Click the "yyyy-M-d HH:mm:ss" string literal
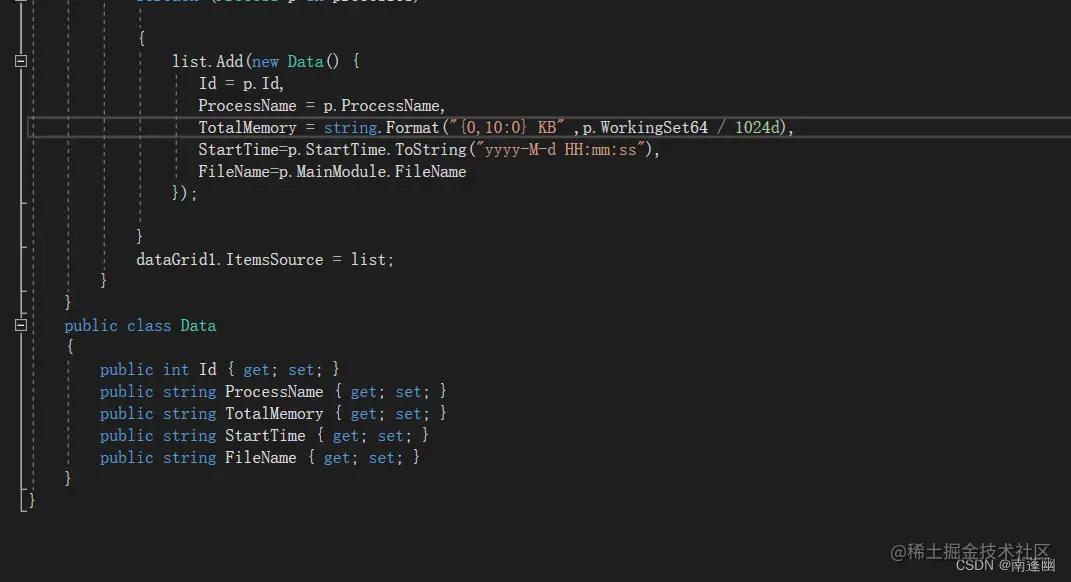The height and width of the screenshot is (582, 1071). pos(560,150)
